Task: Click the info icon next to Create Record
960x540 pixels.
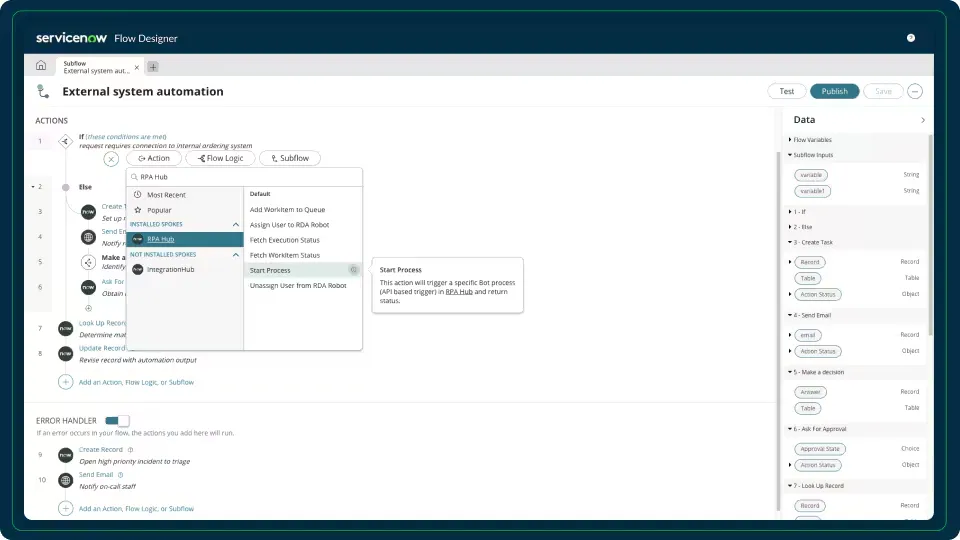Action: [x=130, y=449]
